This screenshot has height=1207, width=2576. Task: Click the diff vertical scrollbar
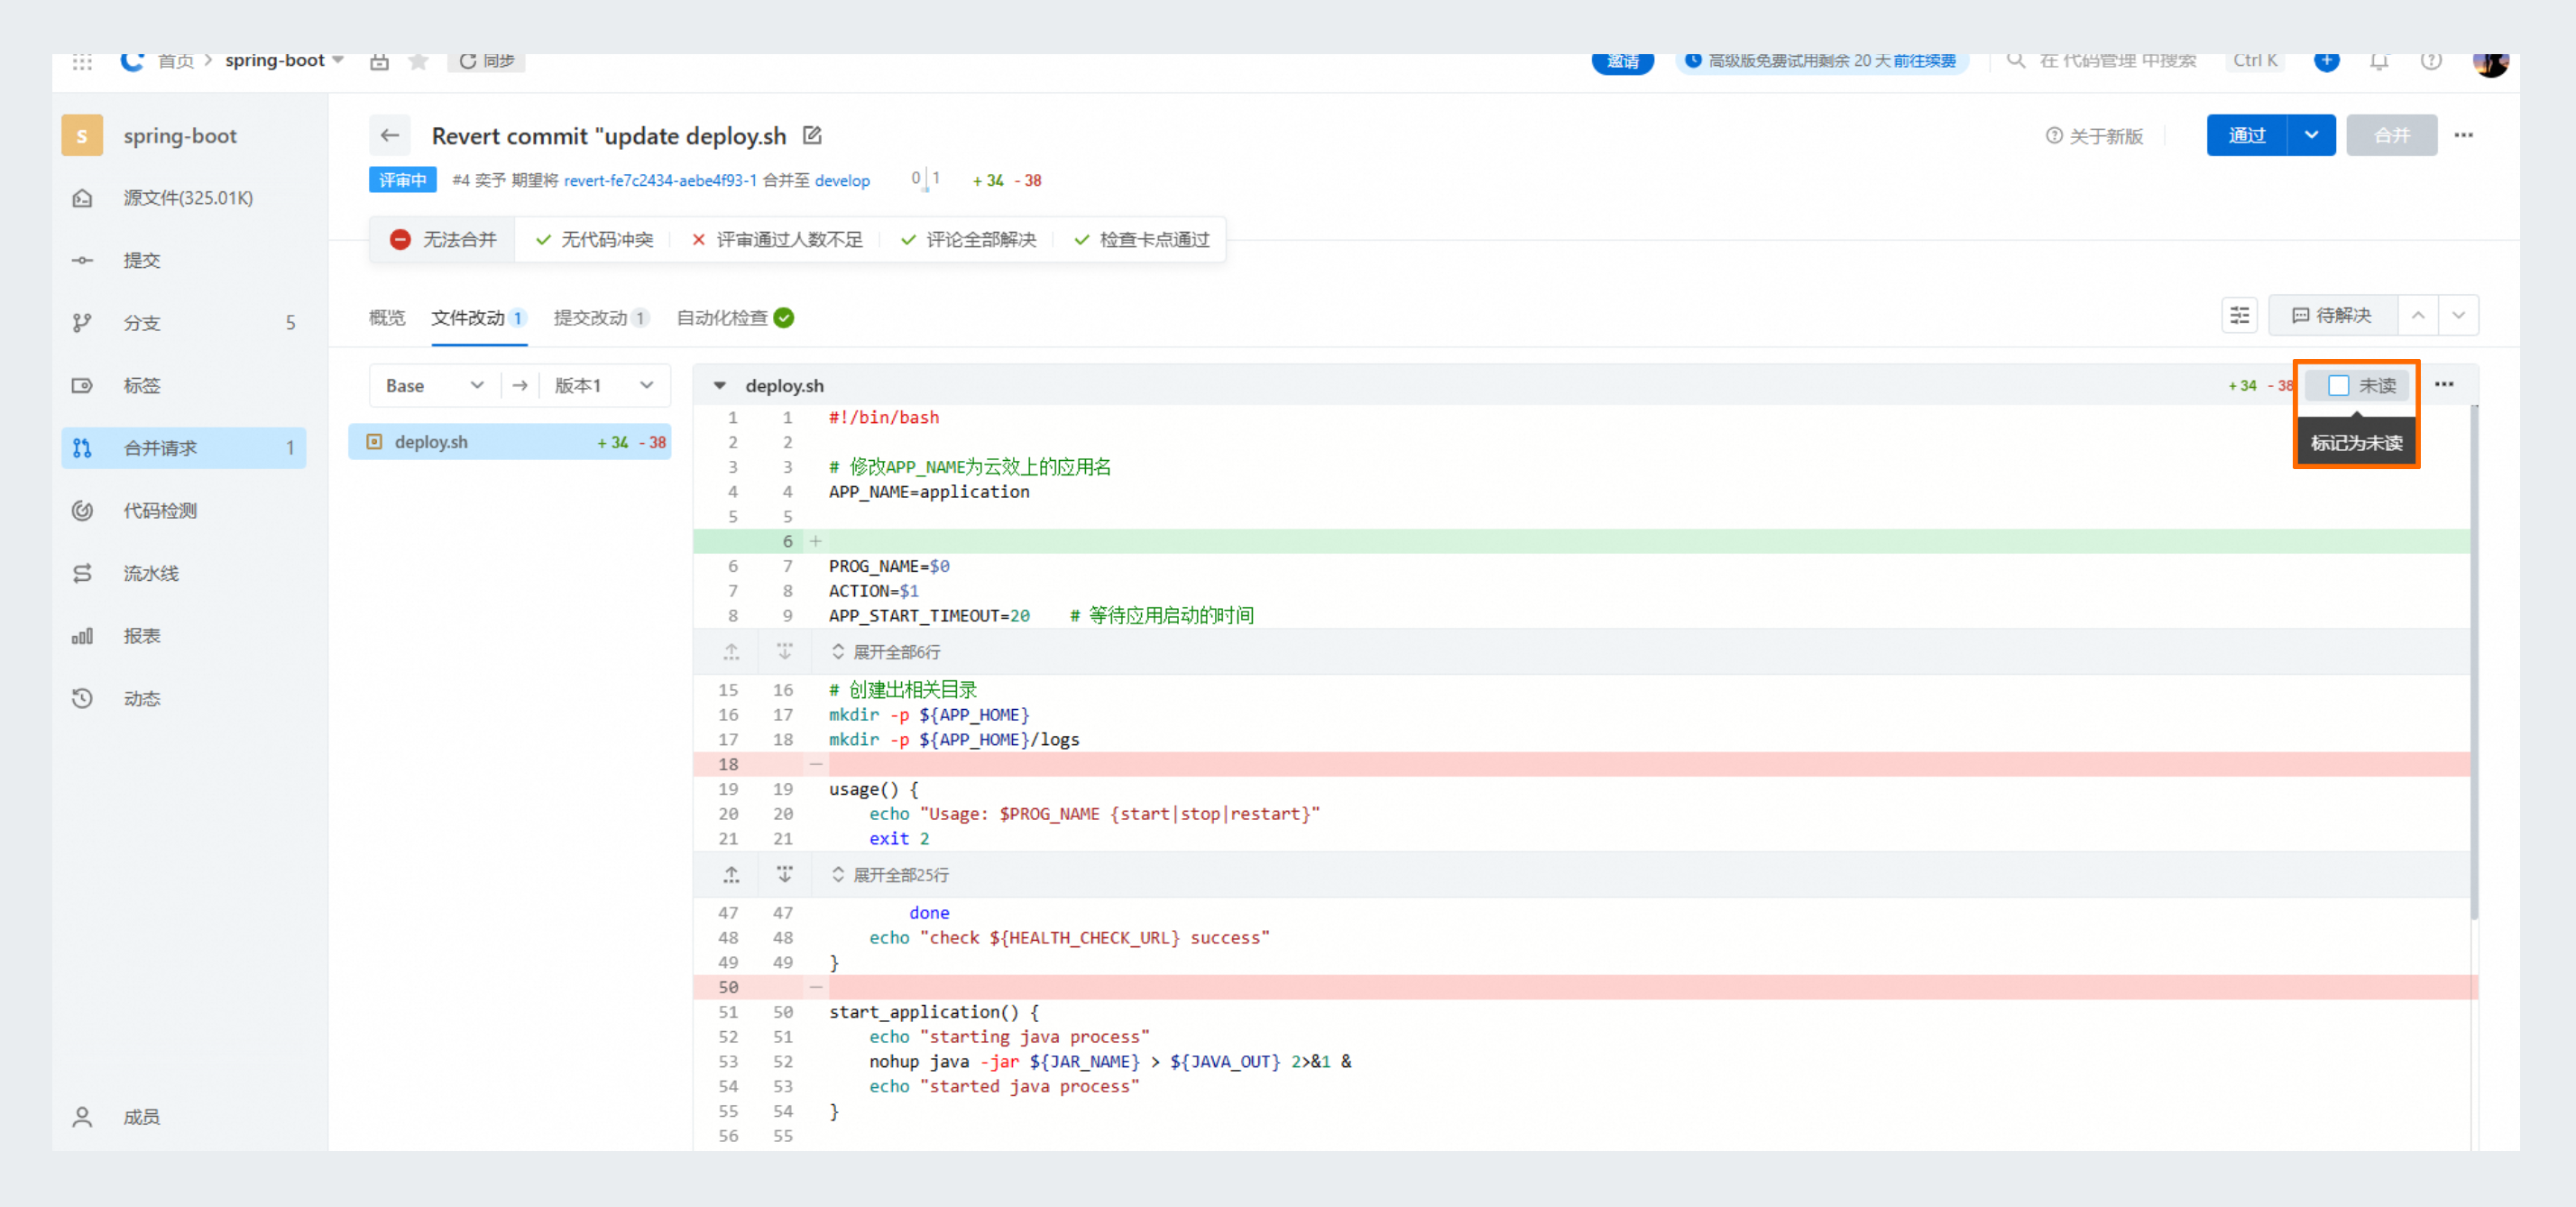point(2474,660)
